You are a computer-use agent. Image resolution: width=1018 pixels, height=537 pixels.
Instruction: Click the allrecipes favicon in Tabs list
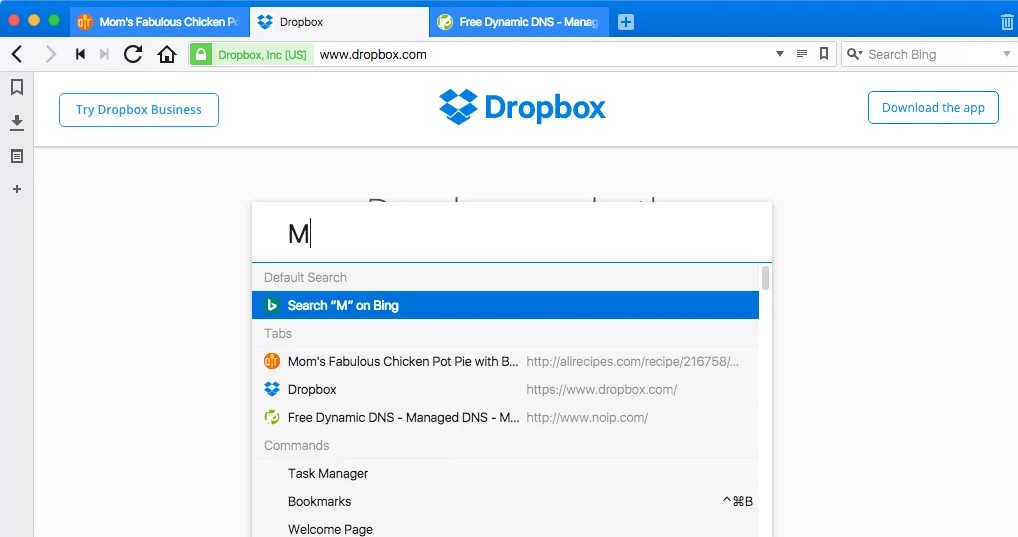pos(272,361)
